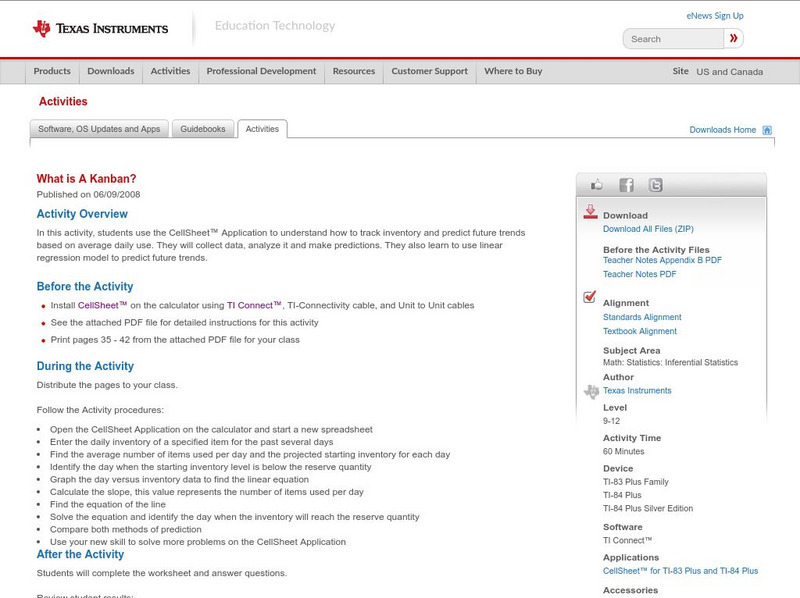Click the Texas Instruments logo

100,29
